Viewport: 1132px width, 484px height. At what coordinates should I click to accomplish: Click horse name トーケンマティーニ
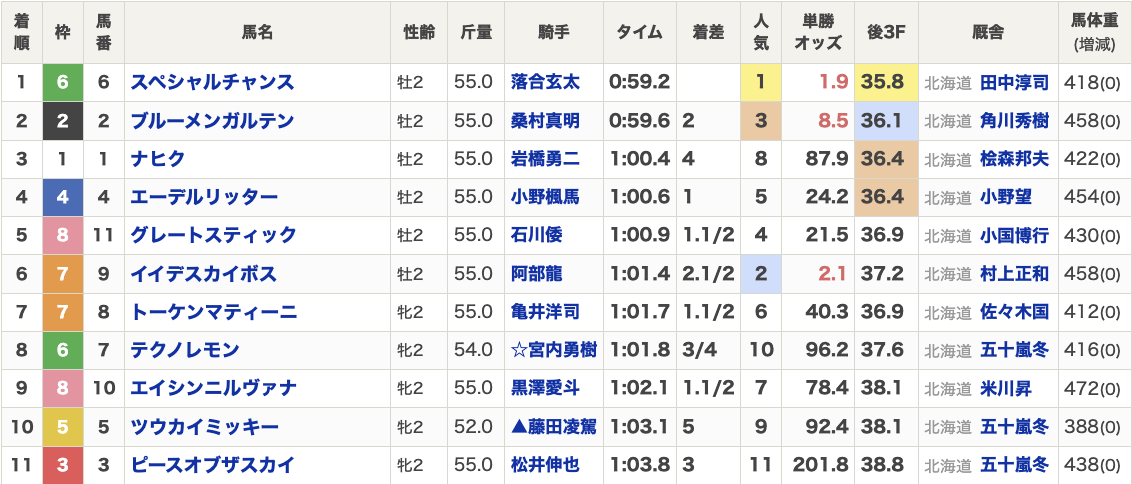tap(213, 312)
